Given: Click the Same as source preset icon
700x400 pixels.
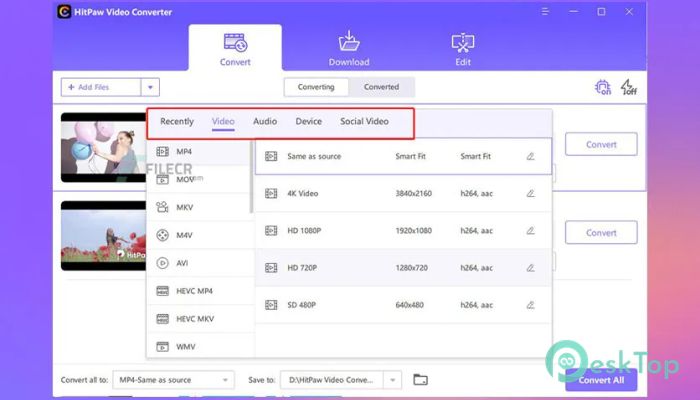Looking at the screenshot, I should click(271, 156).
